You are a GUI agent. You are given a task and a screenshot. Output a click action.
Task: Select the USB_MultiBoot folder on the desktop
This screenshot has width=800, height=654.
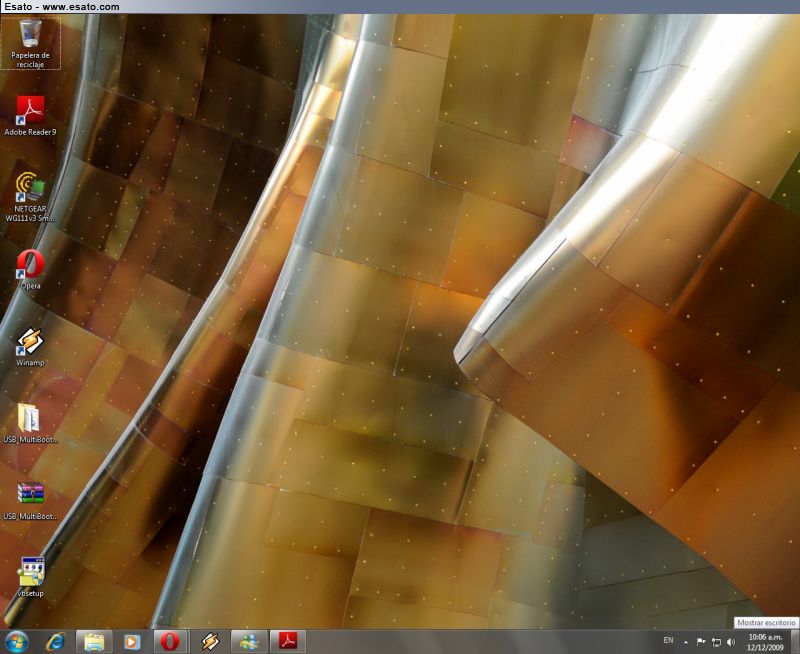point(31,423)
